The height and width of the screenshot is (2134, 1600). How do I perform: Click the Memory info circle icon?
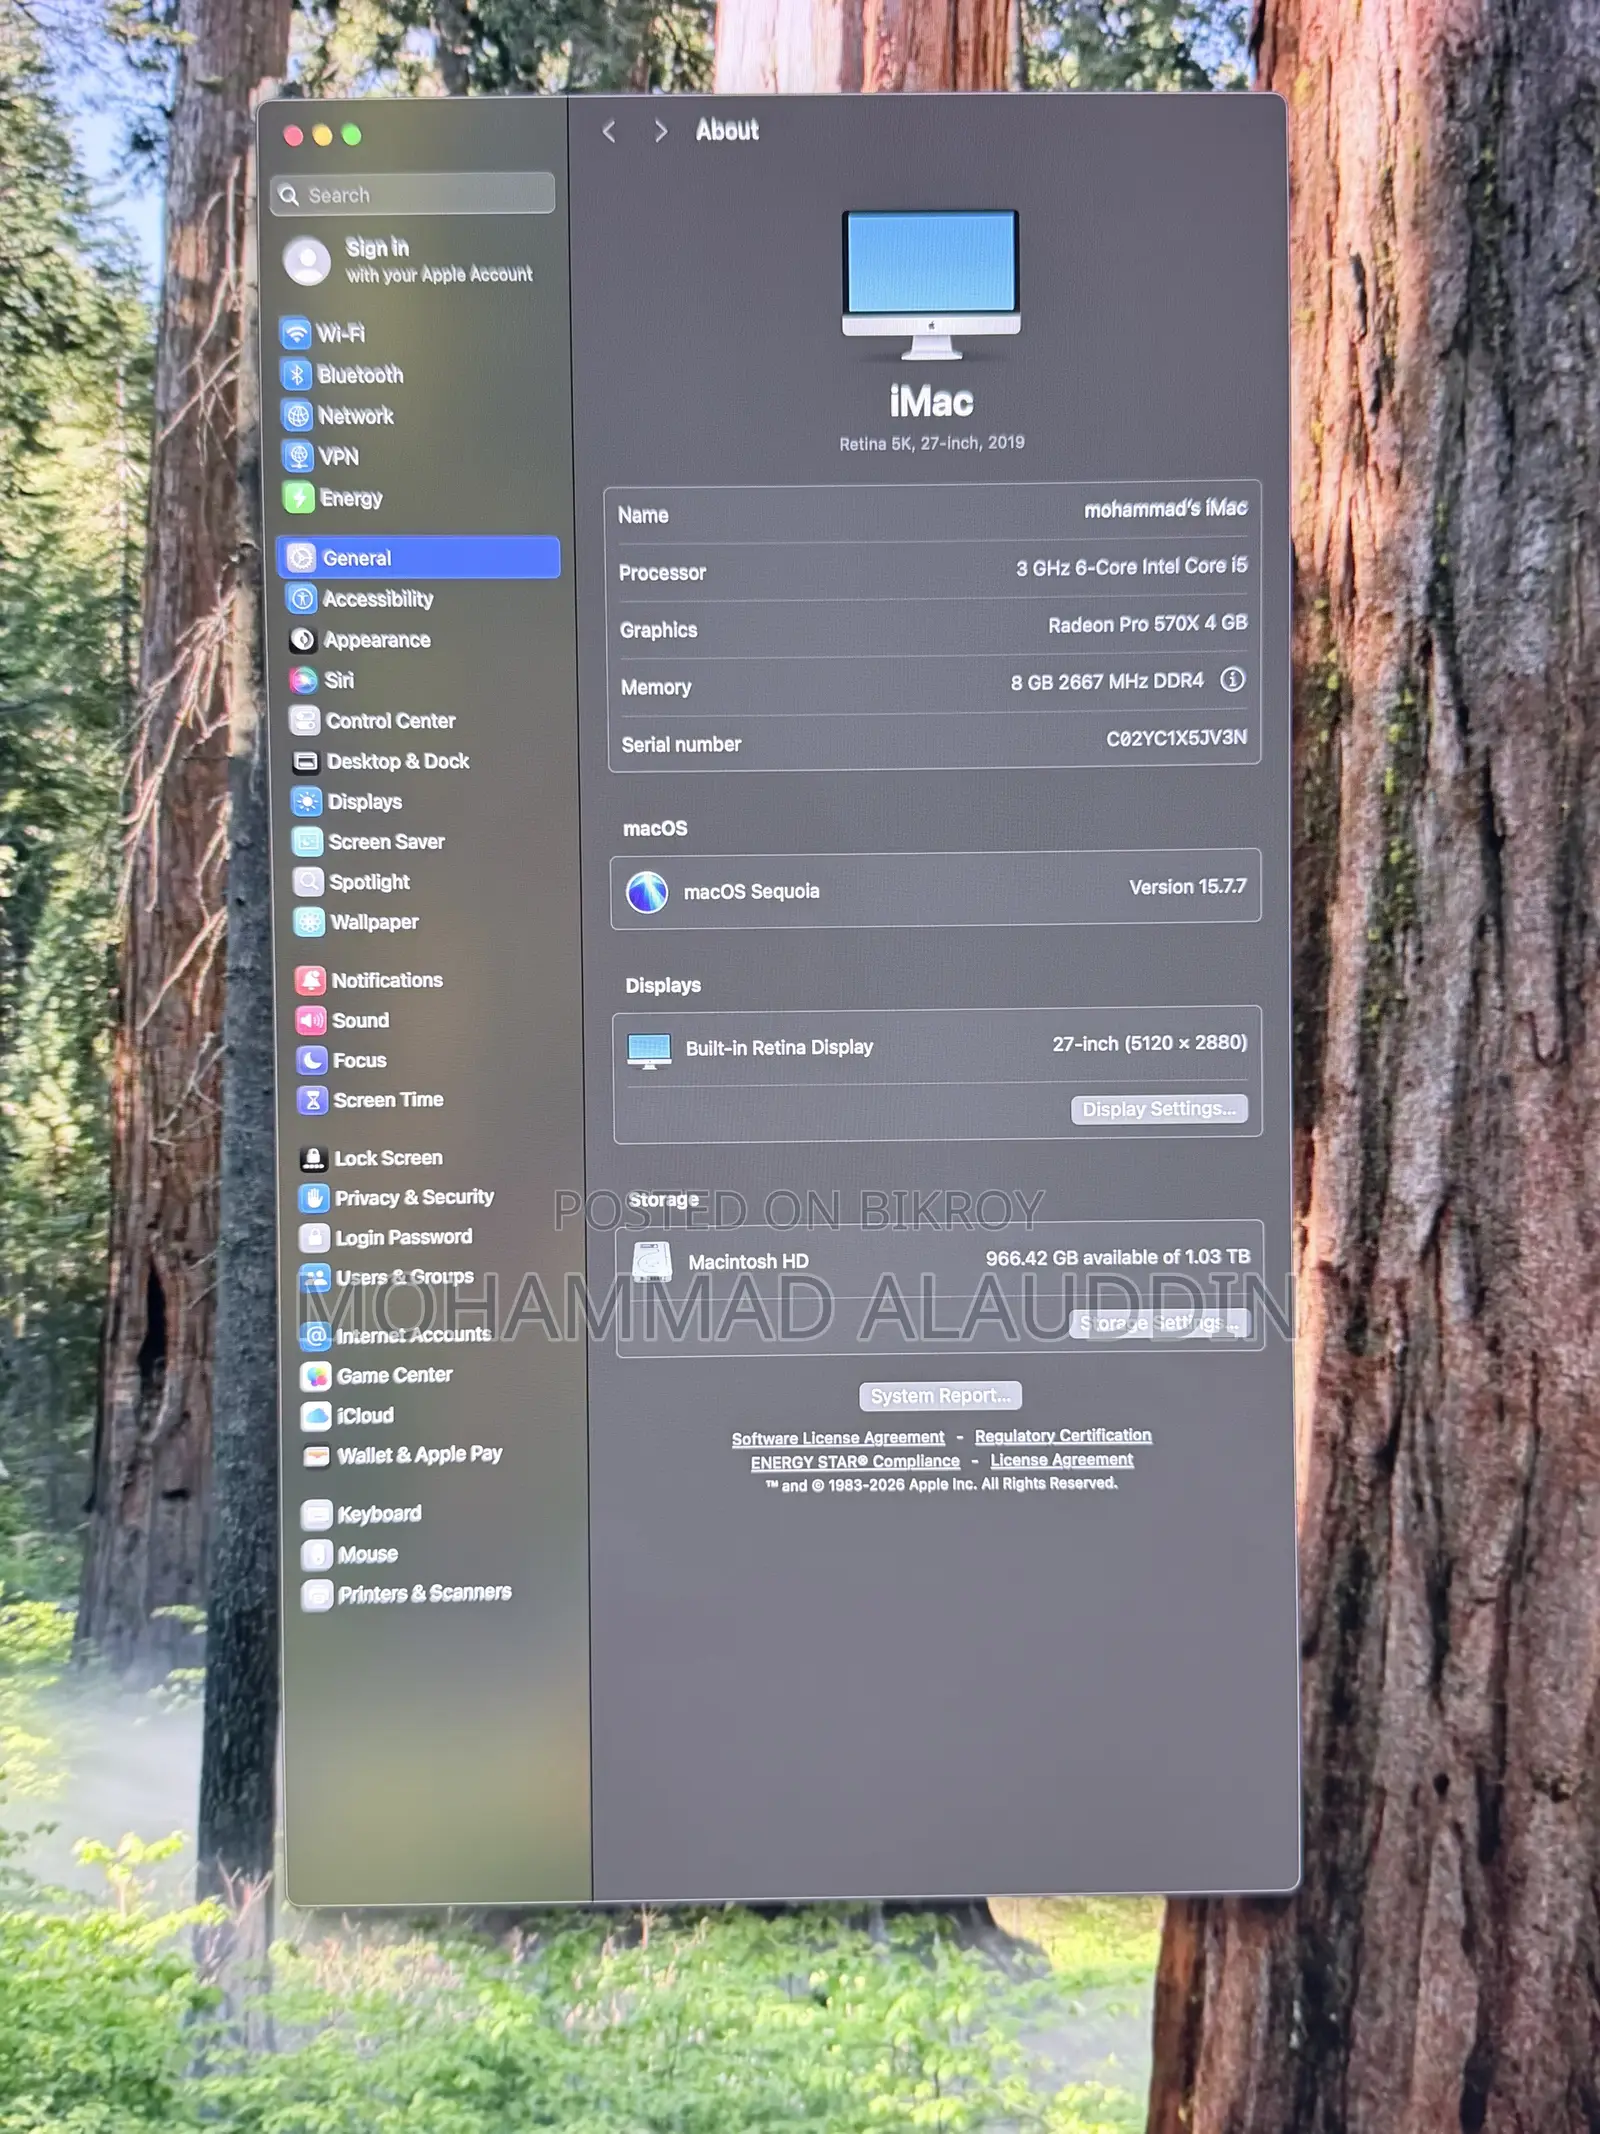coord(1232,680)
